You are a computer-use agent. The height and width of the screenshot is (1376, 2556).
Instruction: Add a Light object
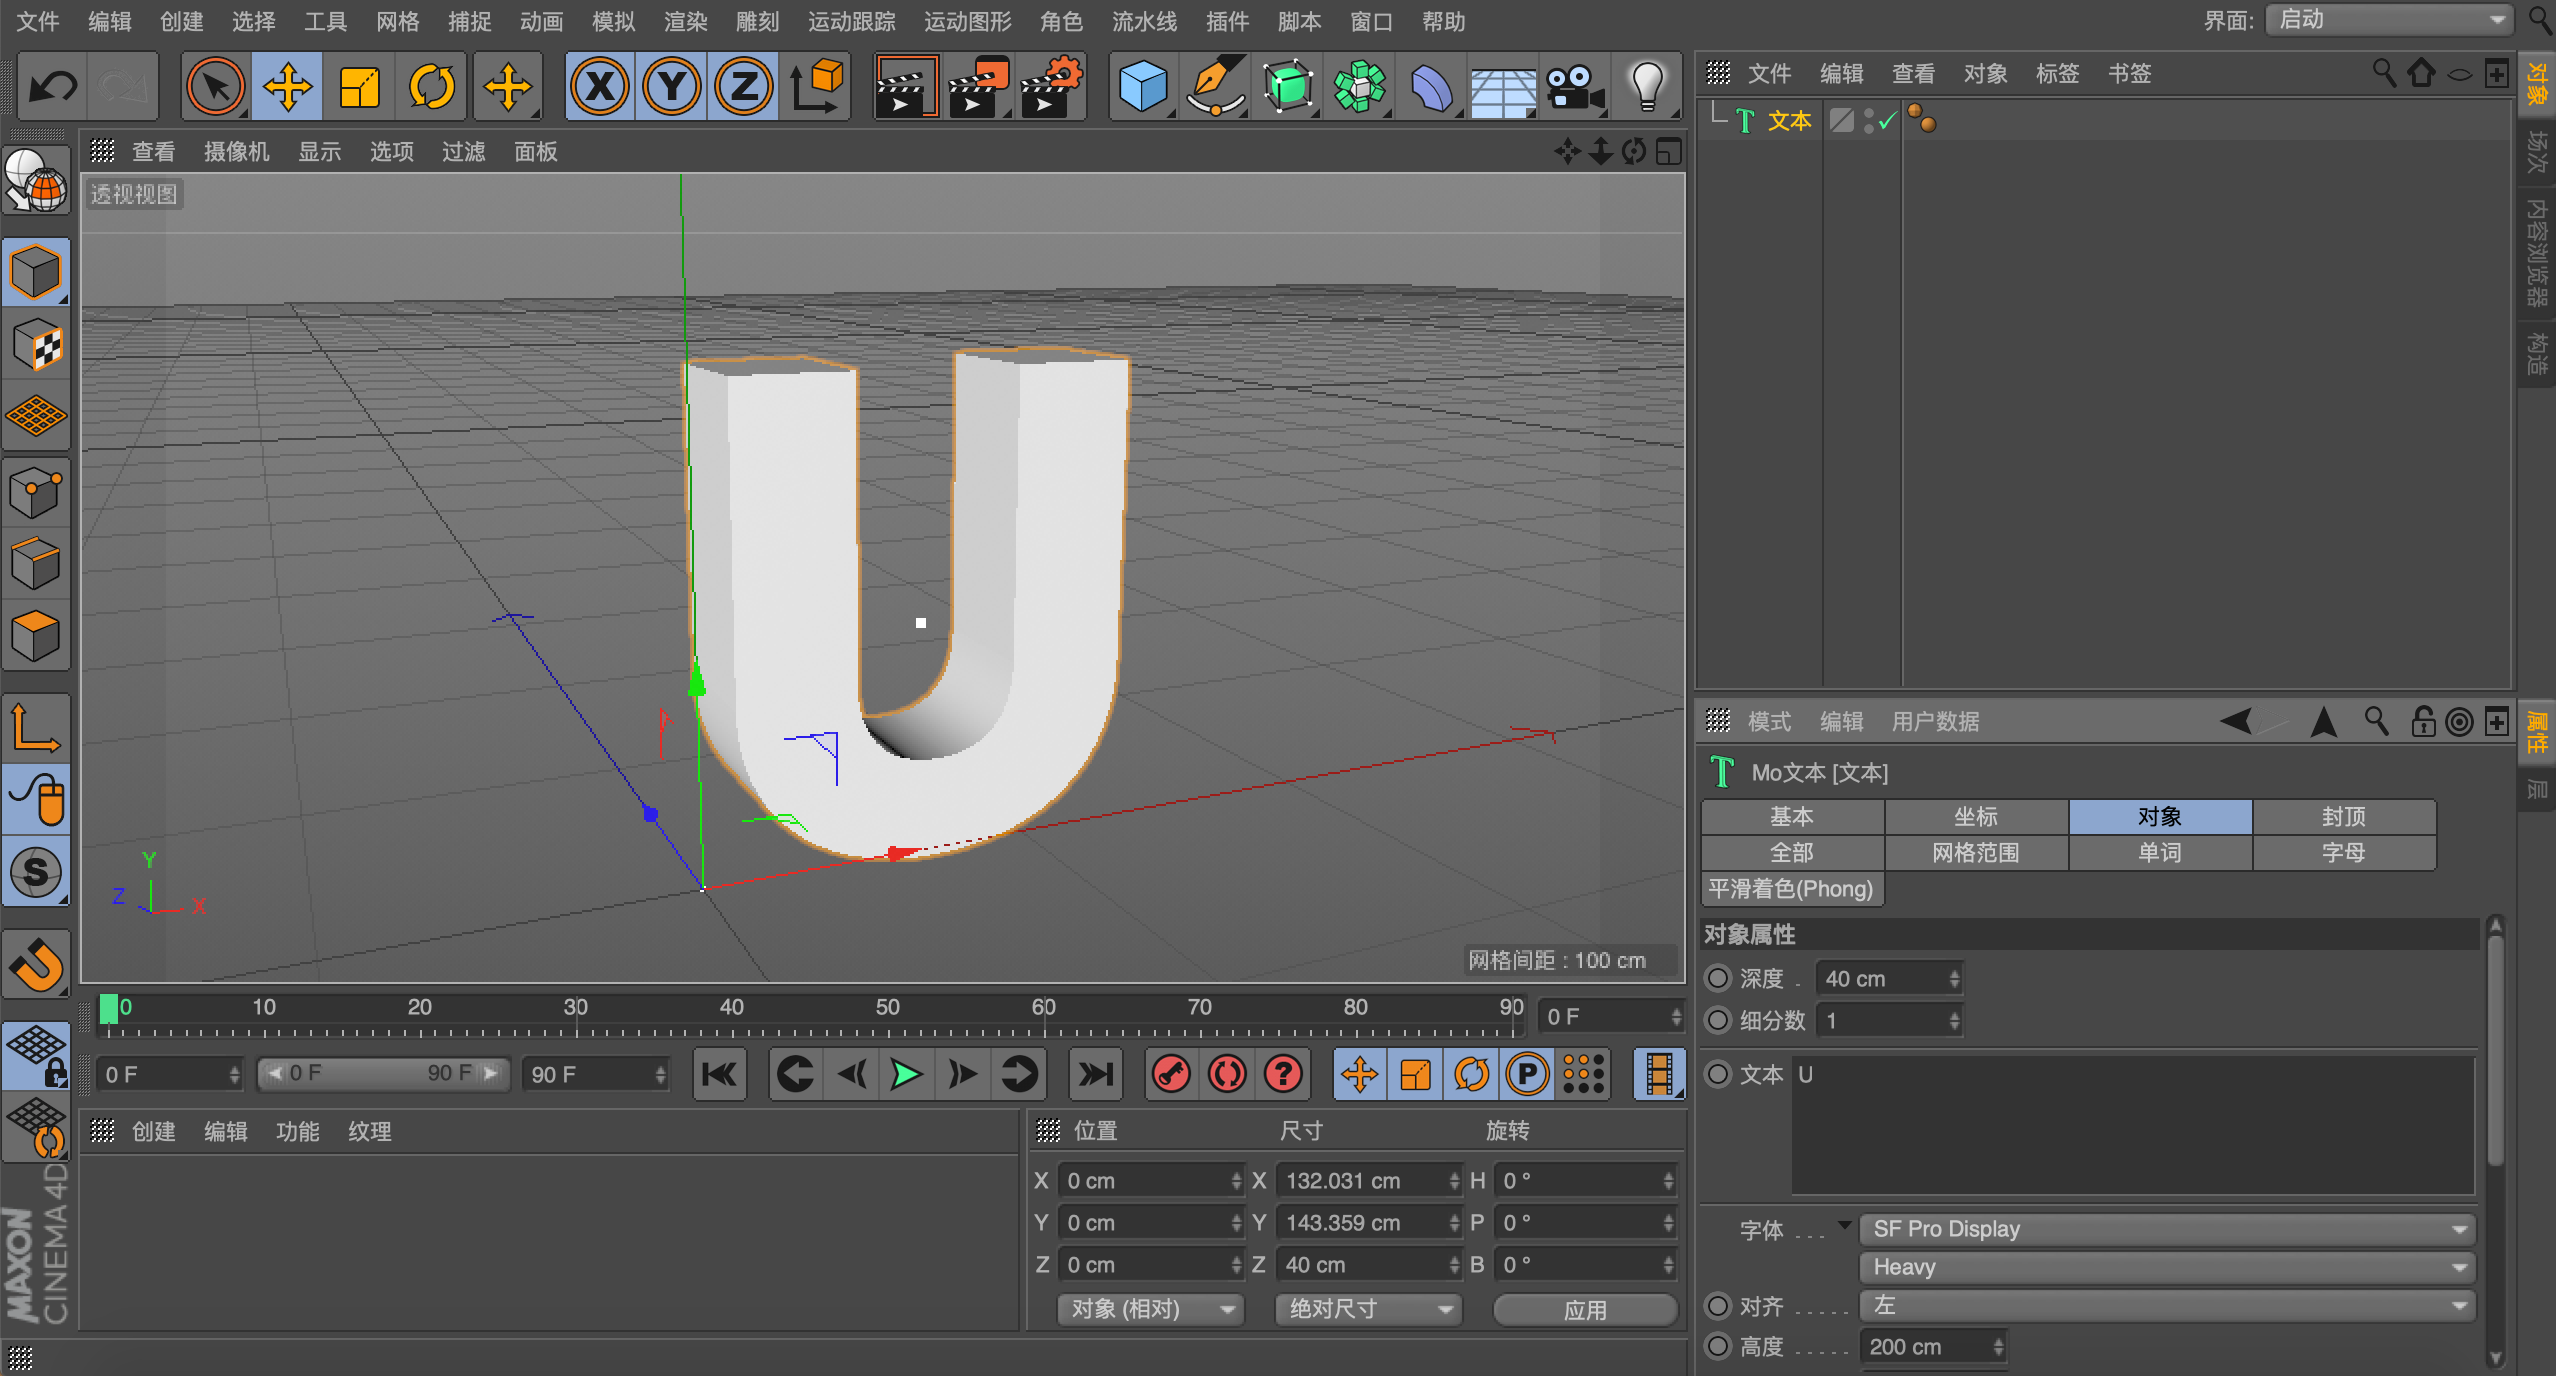(1646, 87)
